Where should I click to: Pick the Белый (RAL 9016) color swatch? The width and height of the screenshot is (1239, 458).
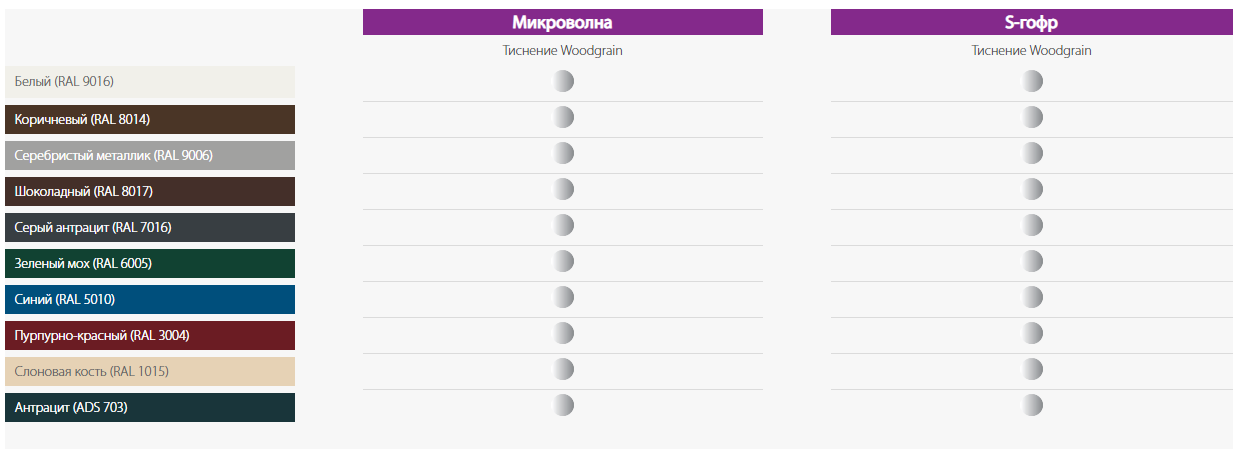tap(150, 81)
